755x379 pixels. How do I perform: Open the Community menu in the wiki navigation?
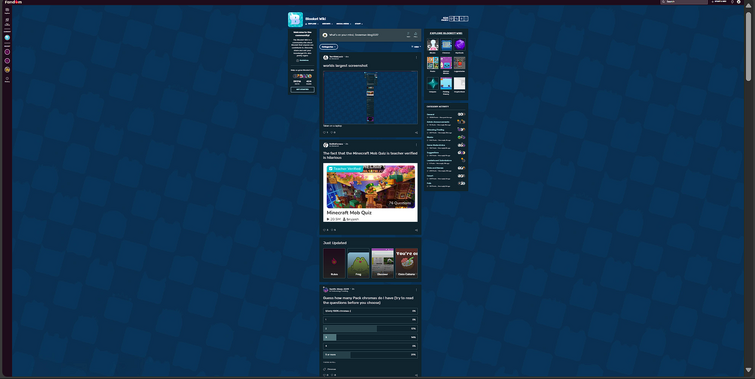coord(326,24)
